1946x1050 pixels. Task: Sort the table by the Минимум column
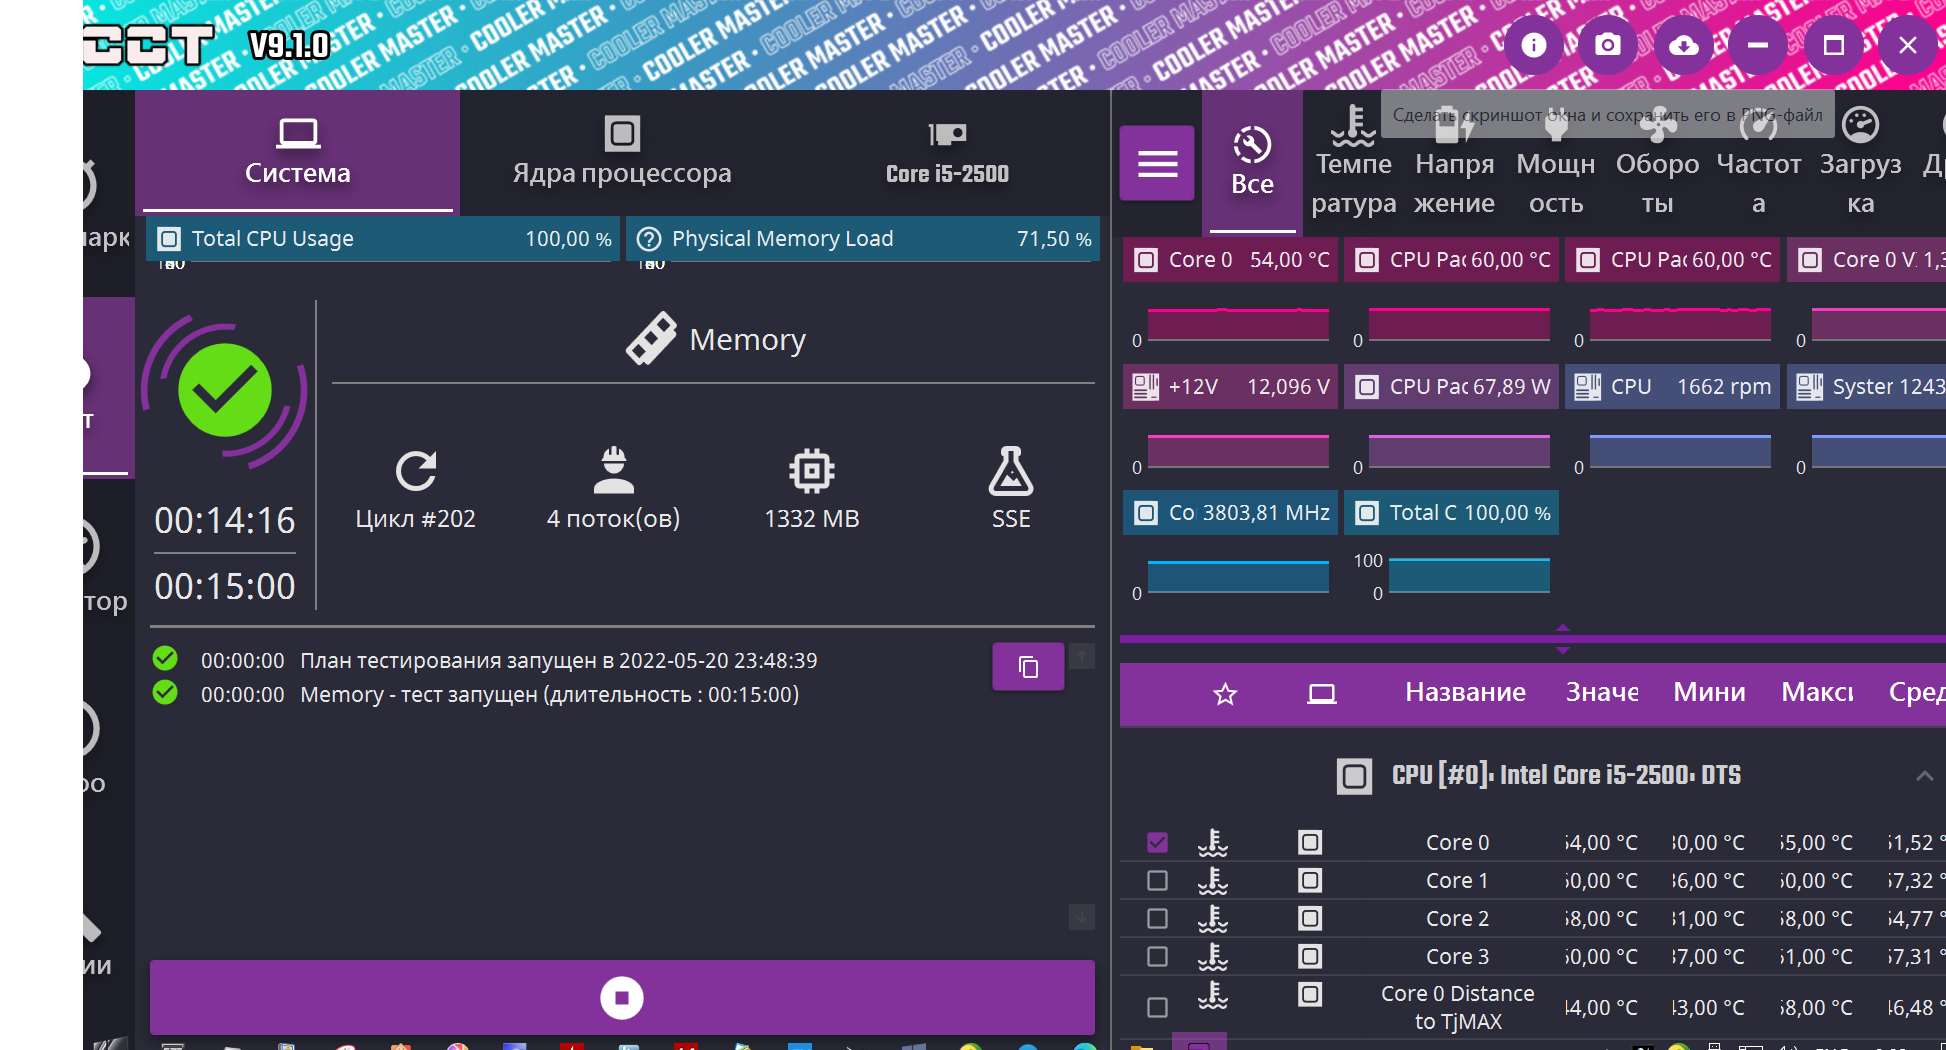coord(1710,693)
